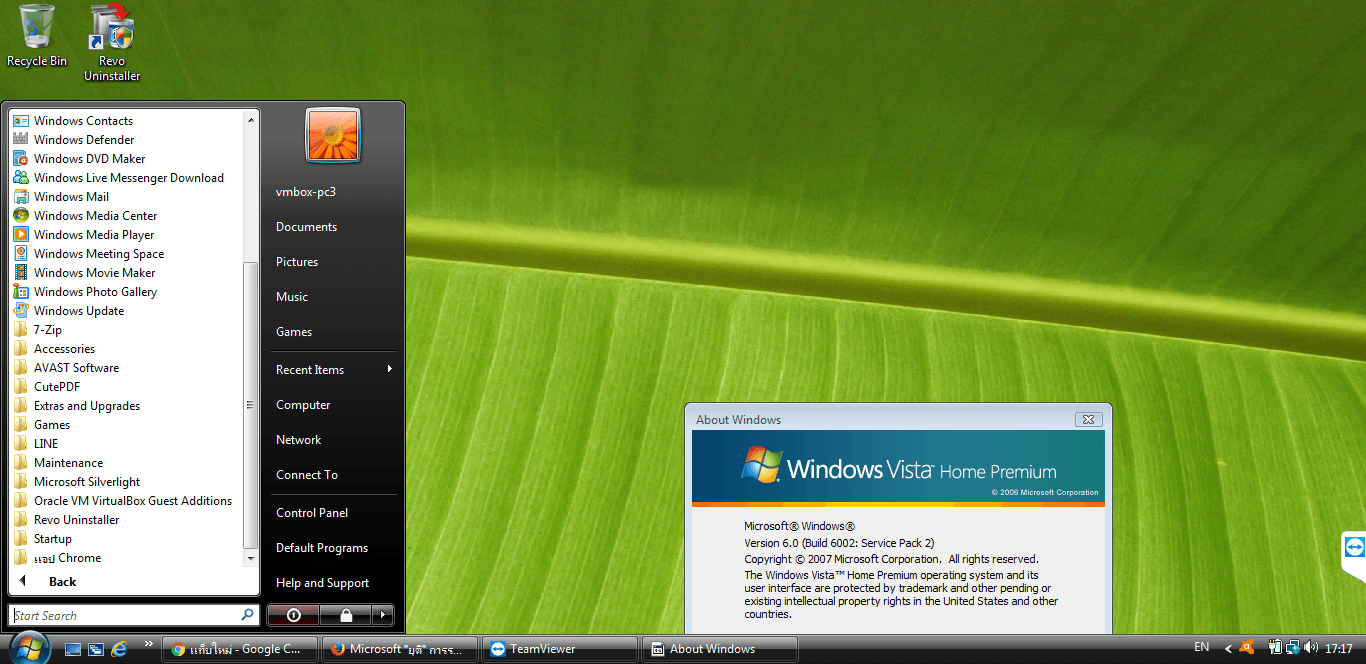Viewport: 1366px width, 664px height.
Task: Show hidden tray icons with the arrow
Action: coord(1228,648)
